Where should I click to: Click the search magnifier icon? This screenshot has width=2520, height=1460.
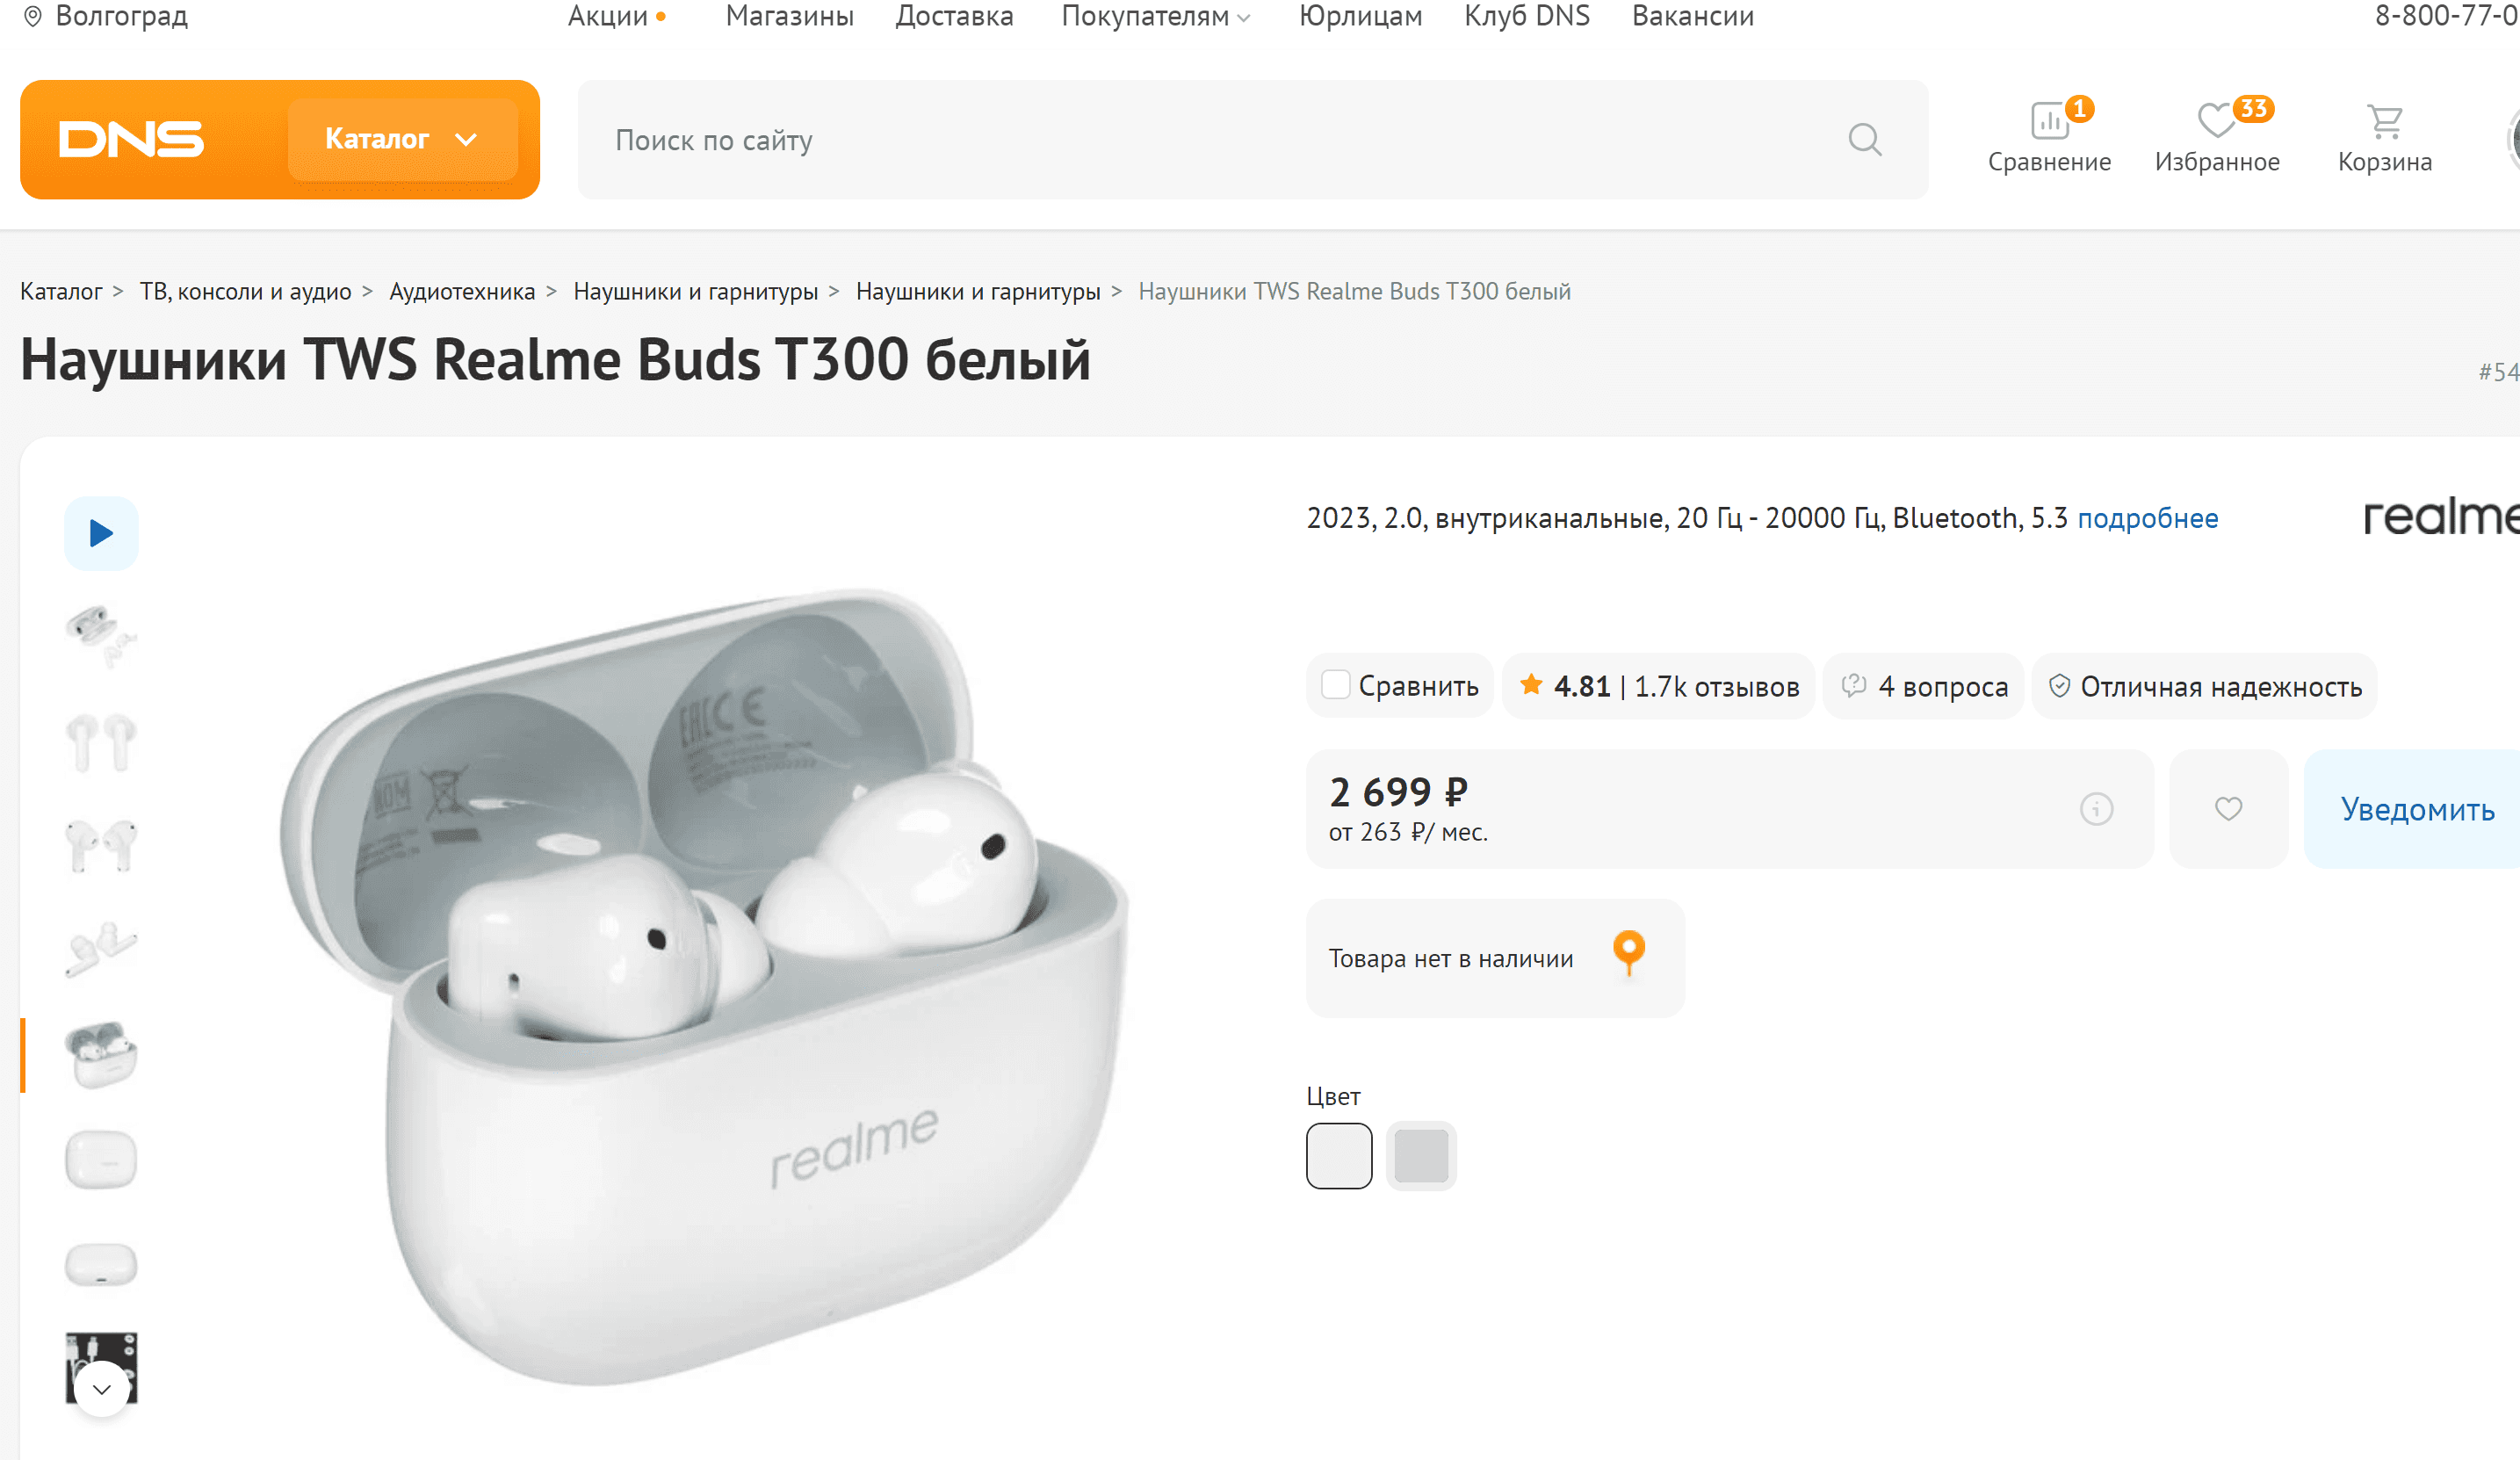click(1864, 140)
